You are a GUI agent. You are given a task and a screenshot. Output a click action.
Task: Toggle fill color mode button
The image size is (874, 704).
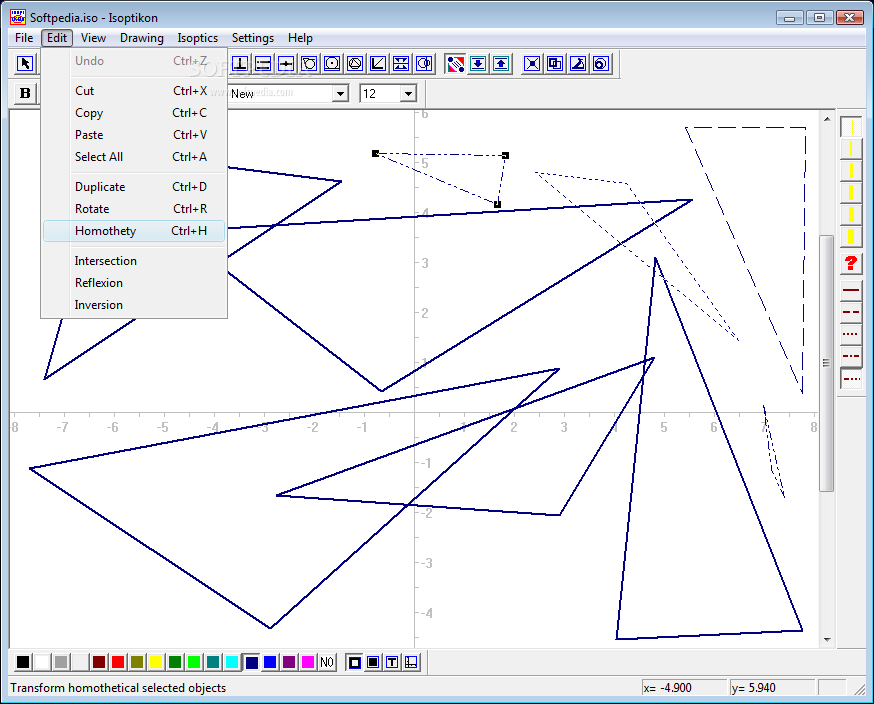373,662
